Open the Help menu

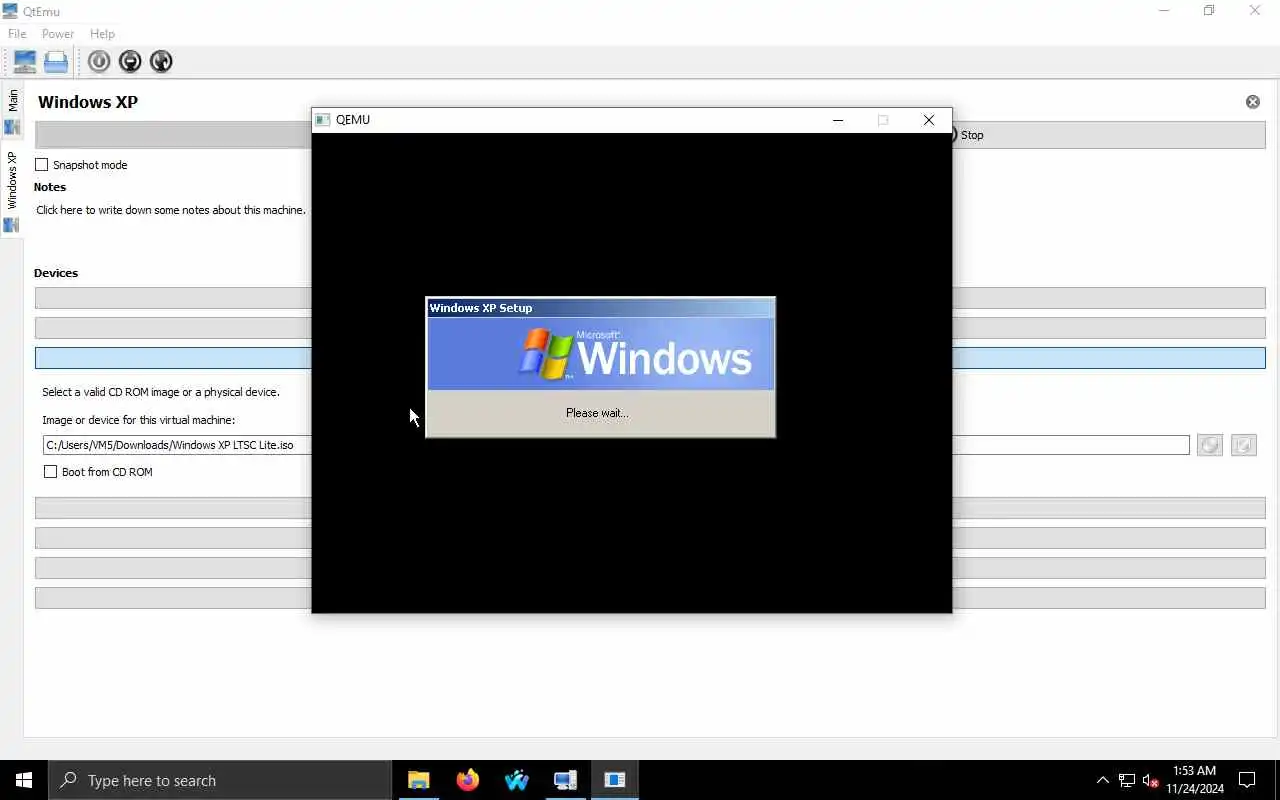pyautogui.click(x=102, y=34)
